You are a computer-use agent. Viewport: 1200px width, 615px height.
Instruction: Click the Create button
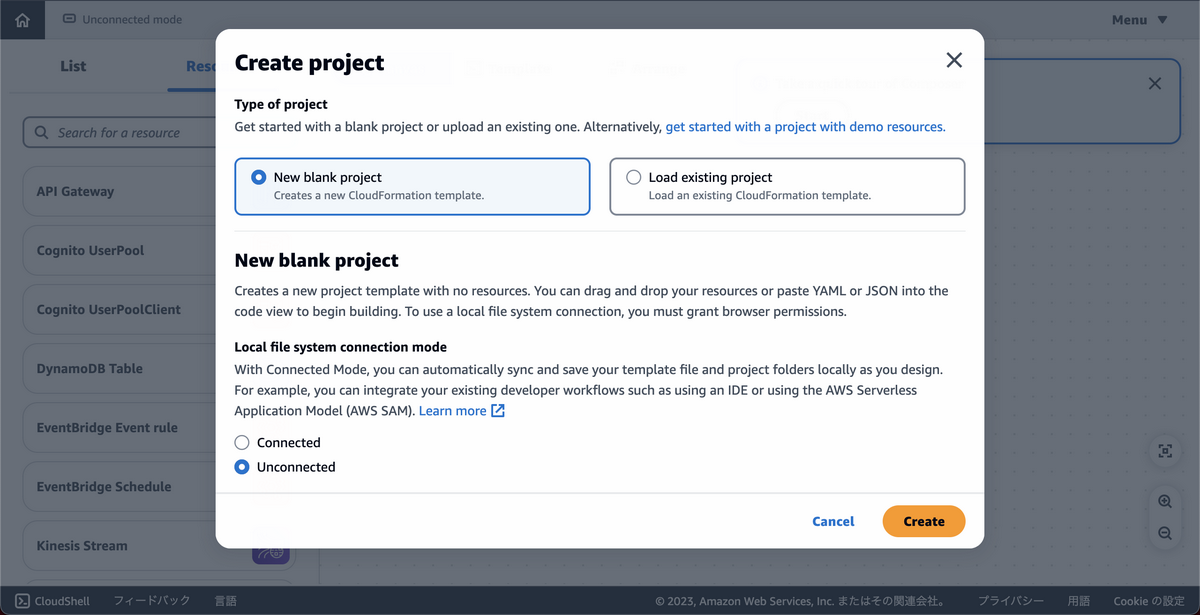pyautogui.click(x=924, y=521)
